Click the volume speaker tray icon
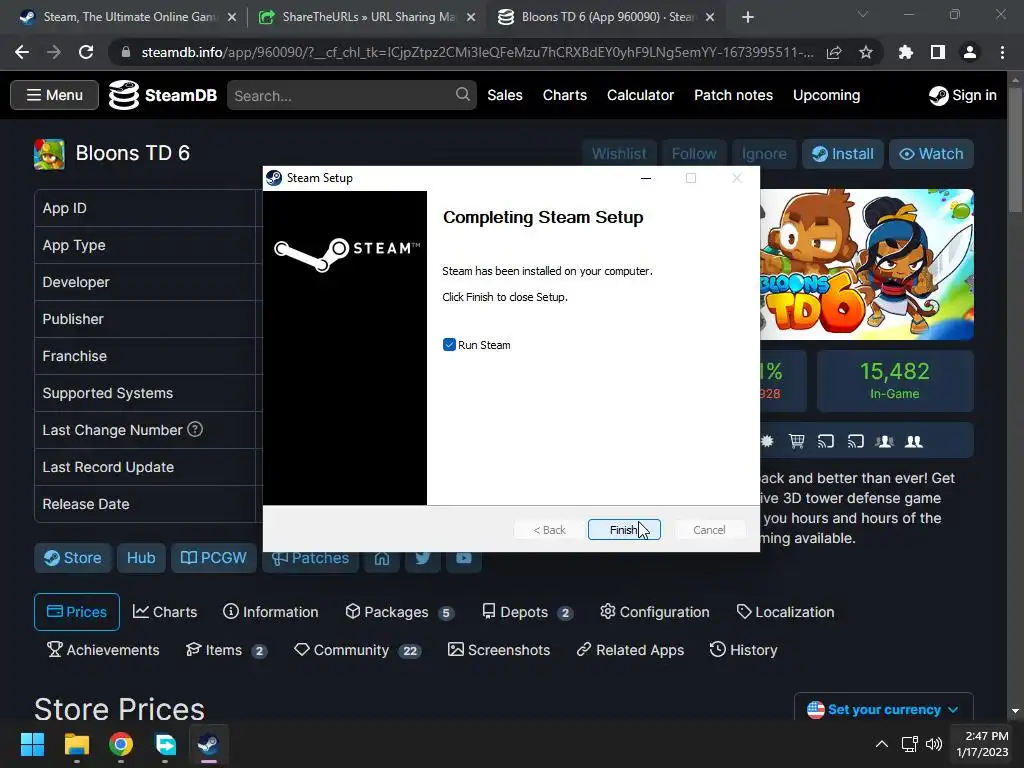1024x768 pixels. tap(935, 744)
